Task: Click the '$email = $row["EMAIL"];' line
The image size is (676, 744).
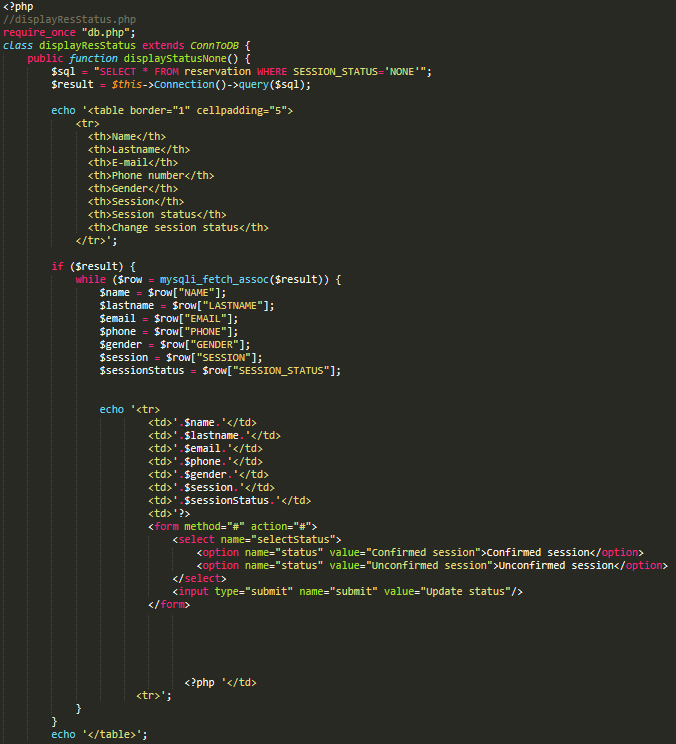Action: [x=169, y=319]
